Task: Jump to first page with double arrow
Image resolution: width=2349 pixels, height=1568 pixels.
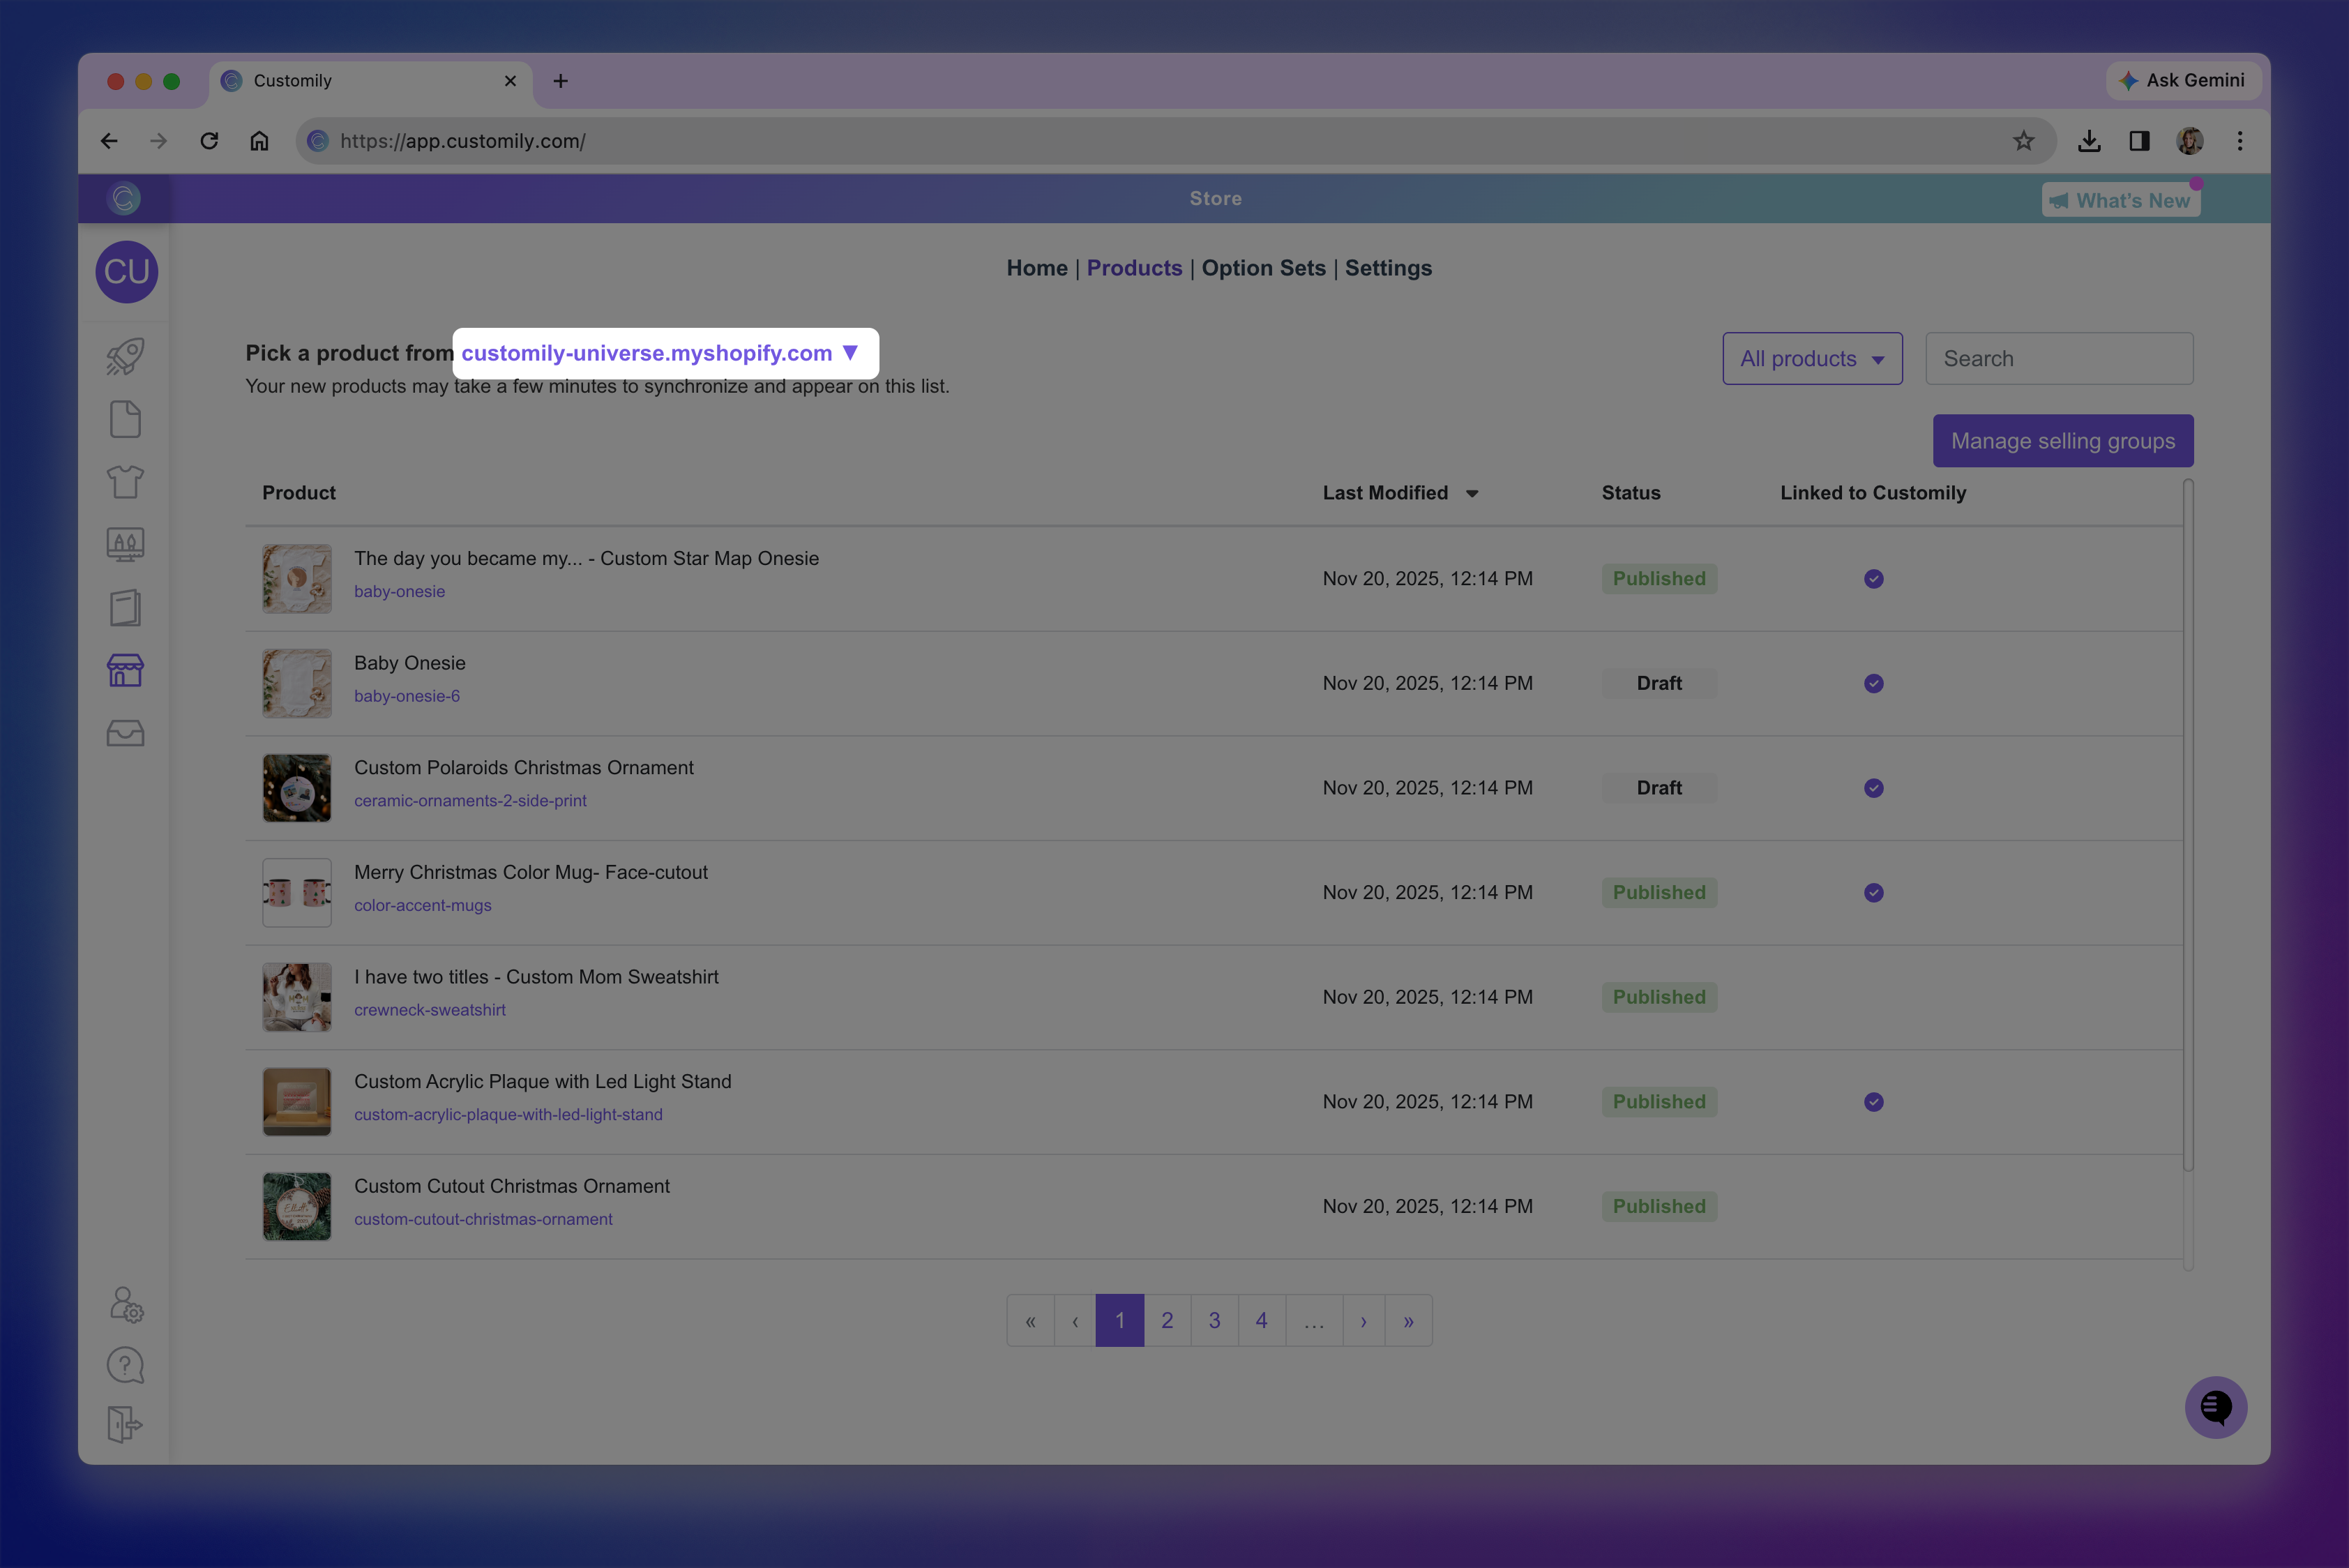Action: tap(1030, 1320)
